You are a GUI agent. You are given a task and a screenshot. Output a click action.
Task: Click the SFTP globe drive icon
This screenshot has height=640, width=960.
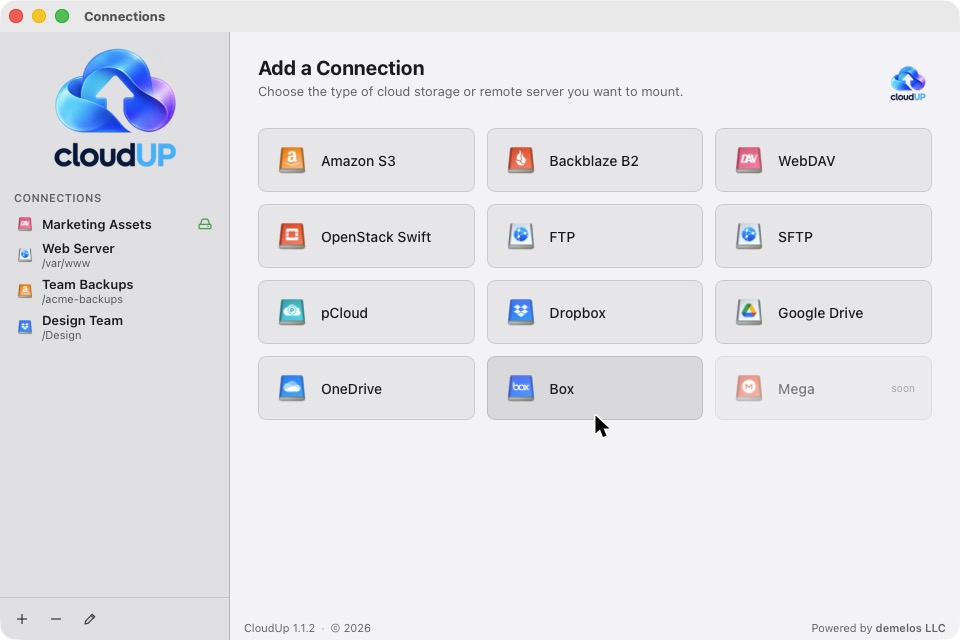(x=749, y=236)
